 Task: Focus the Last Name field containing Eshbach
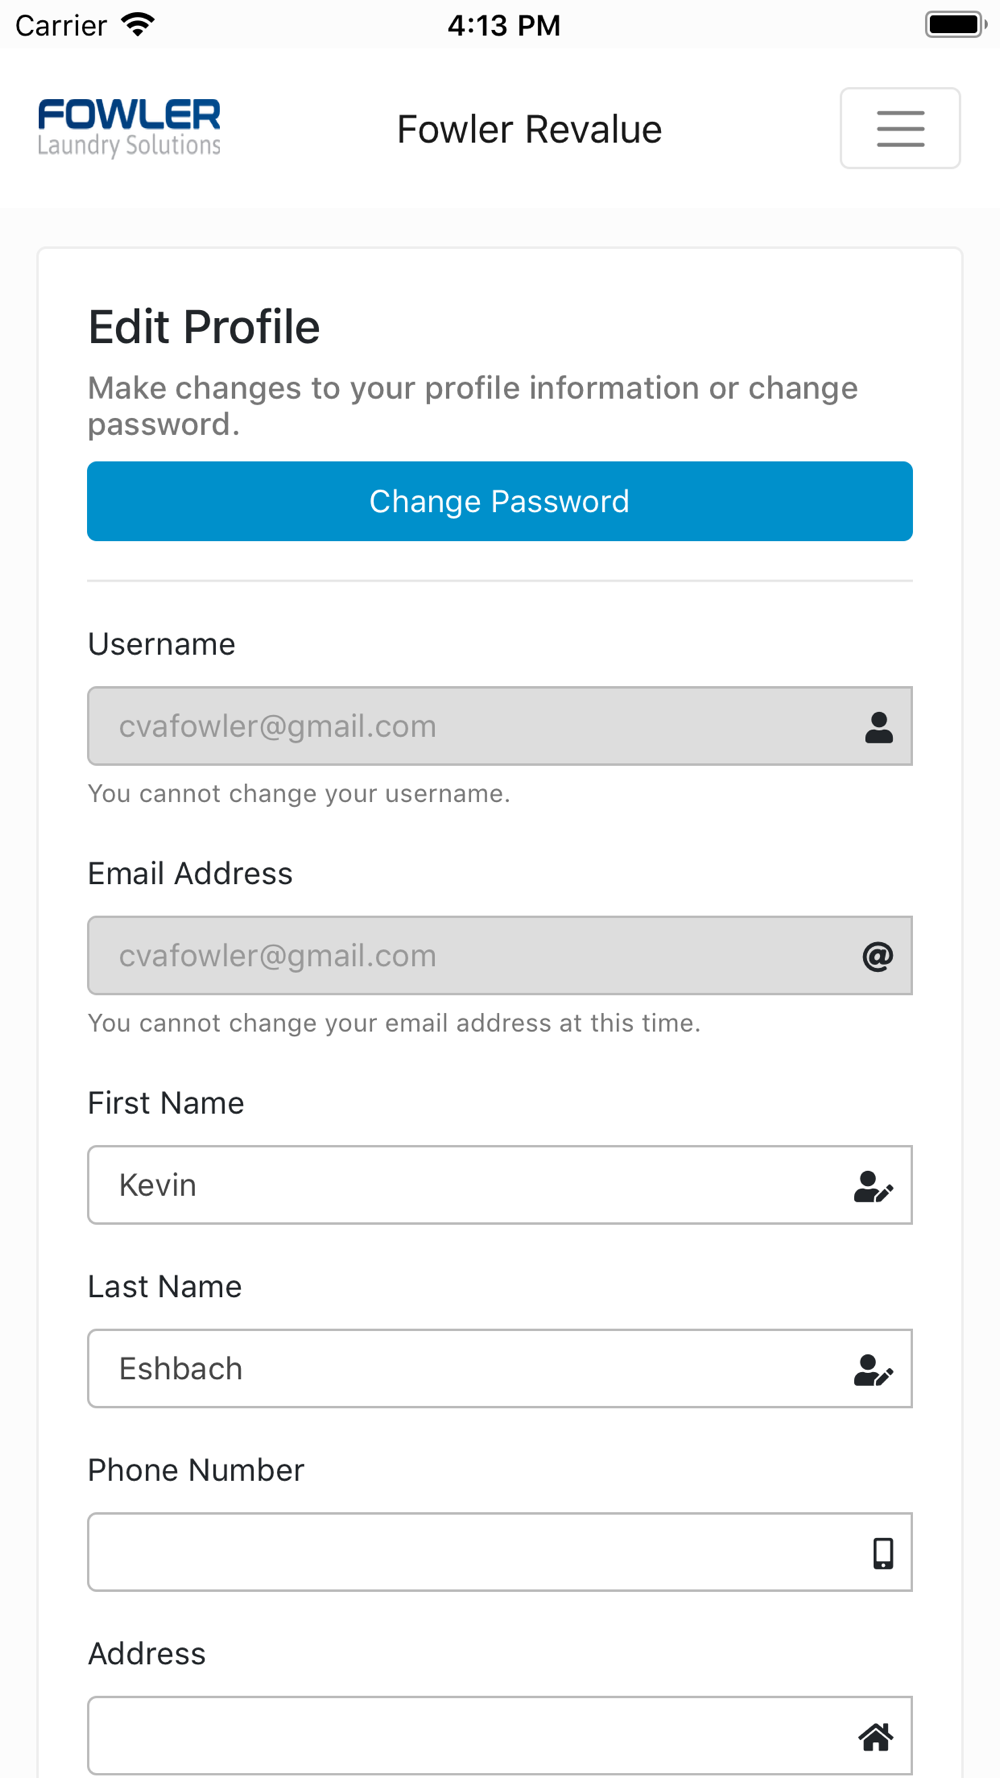[500, 1368]
